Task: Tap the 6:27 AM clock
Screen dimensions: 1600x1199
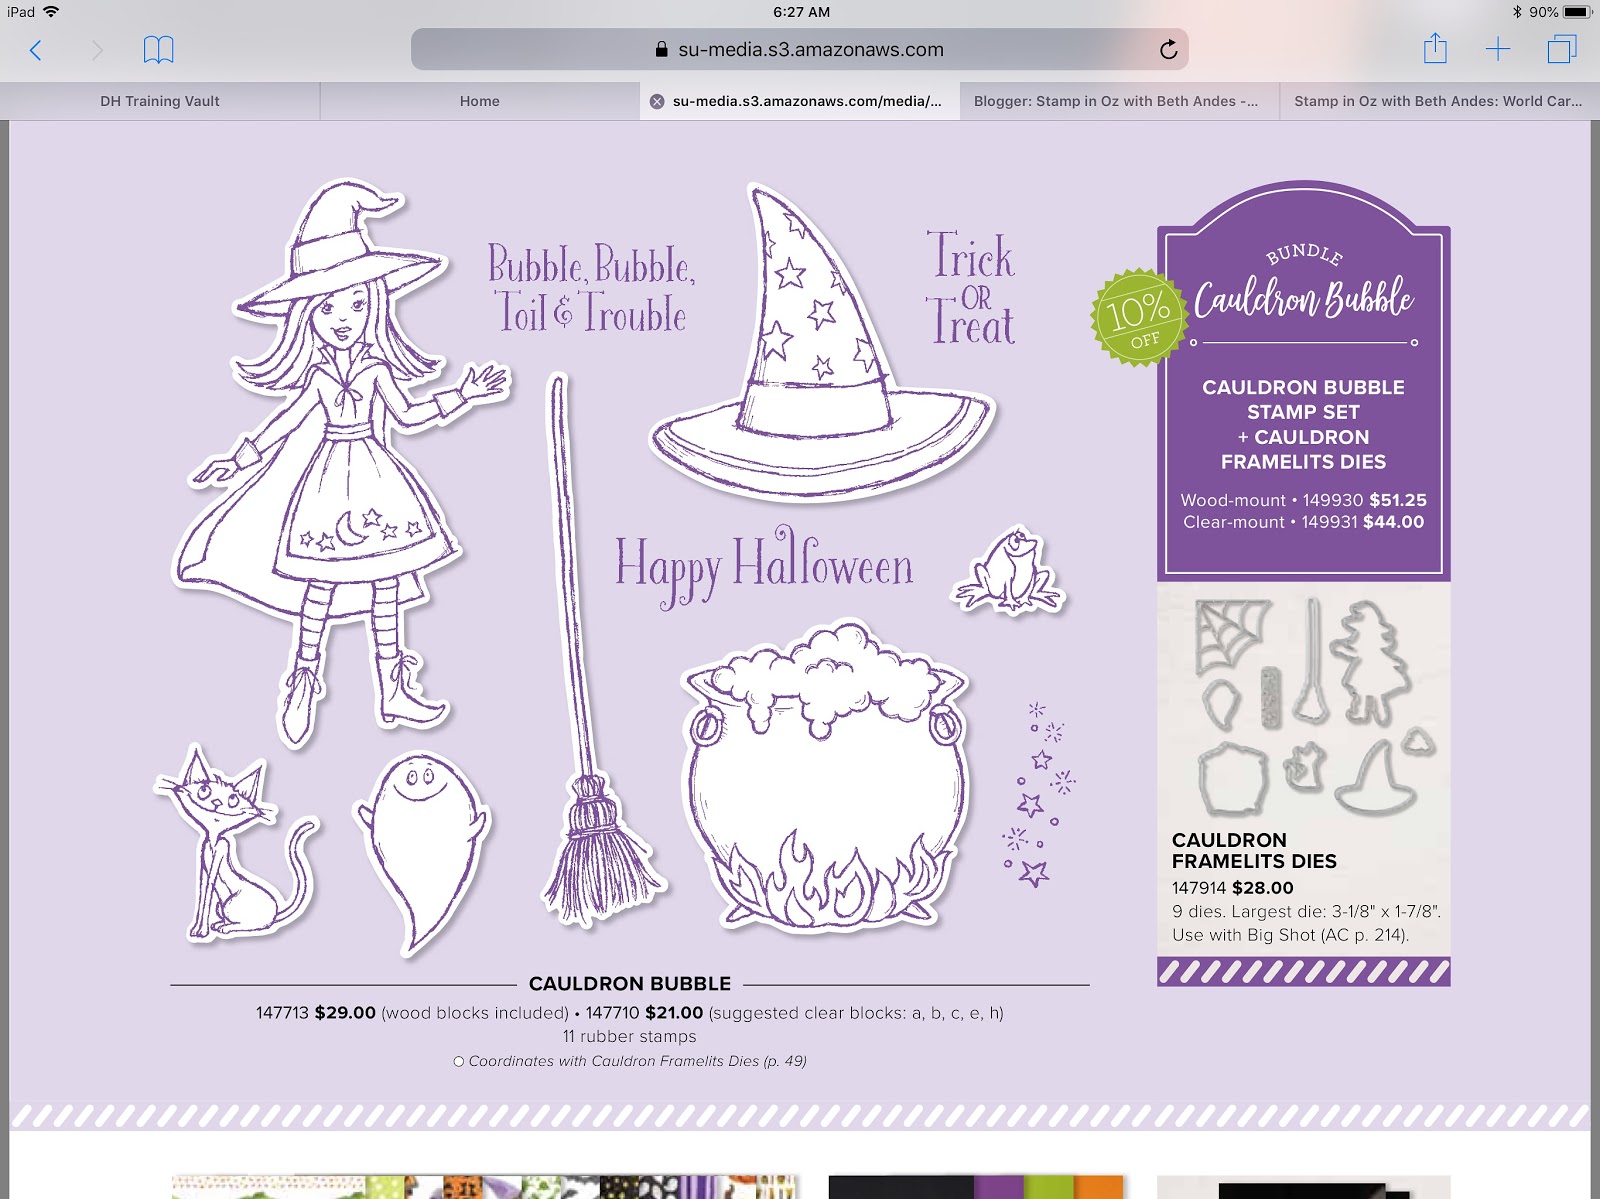Action: point(801,12)
